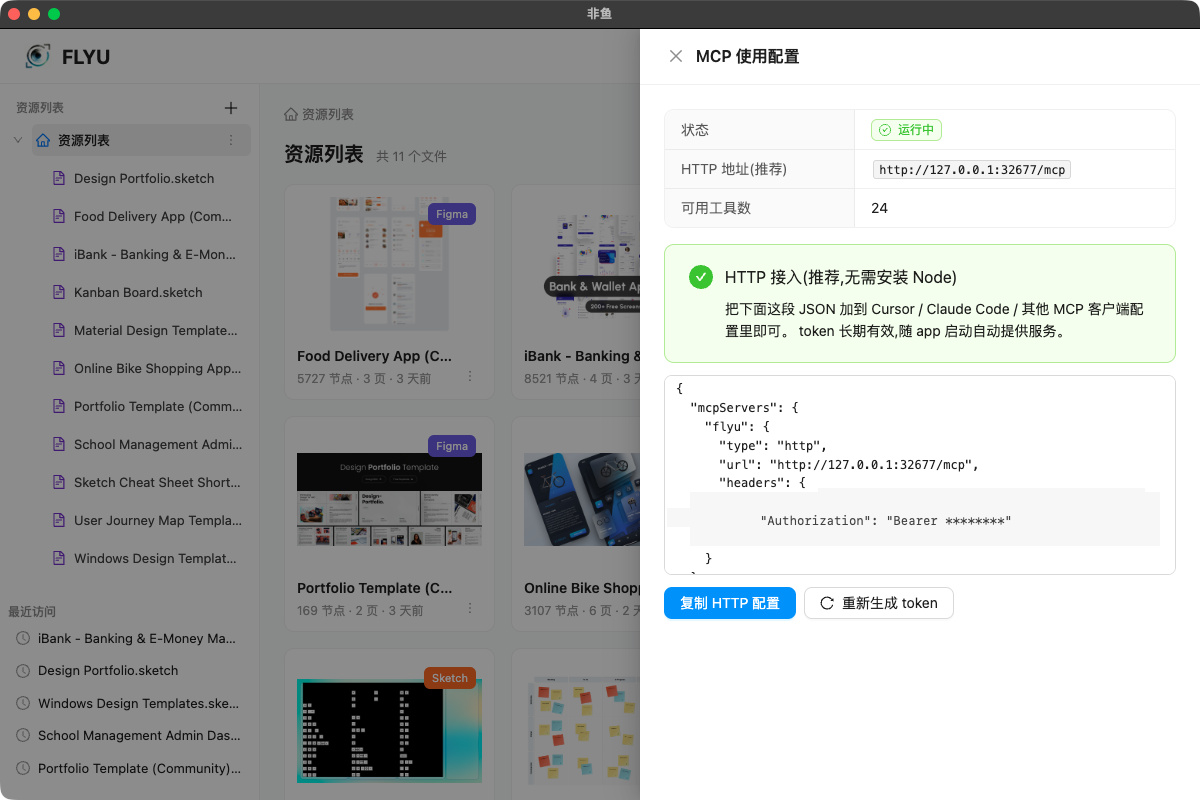Click Food Delivery App (C... card title
Image resolution: width=1200 pixels, height=800 pixels.
(375, 355)
